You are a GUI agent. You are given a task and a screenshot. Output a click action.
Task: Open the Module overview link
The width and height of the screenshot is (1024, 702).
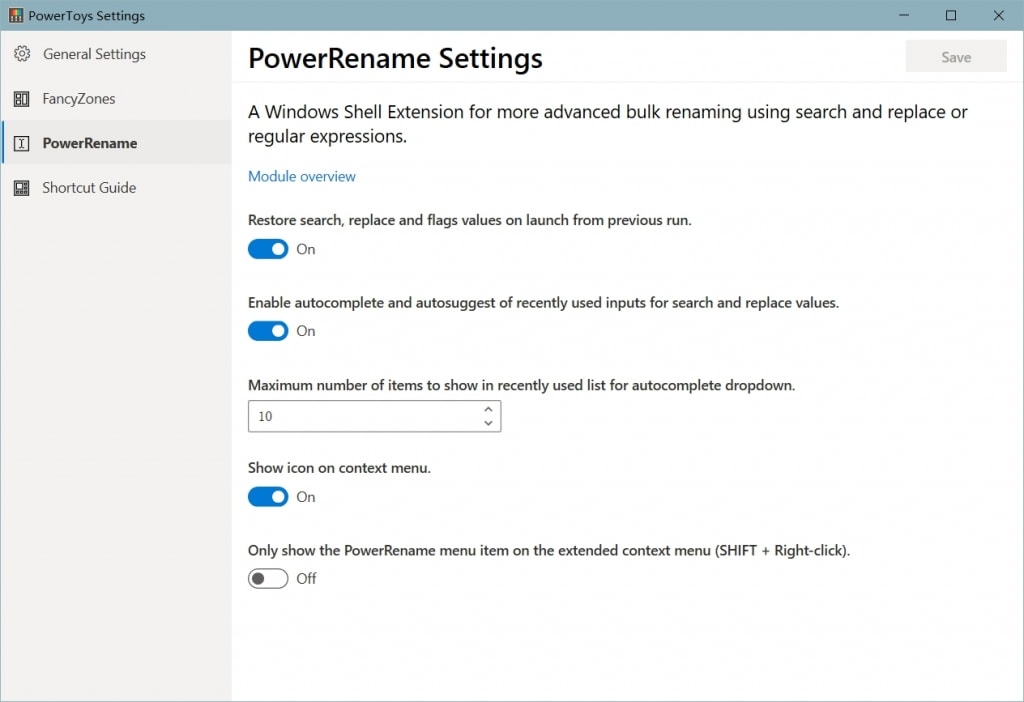302,176
